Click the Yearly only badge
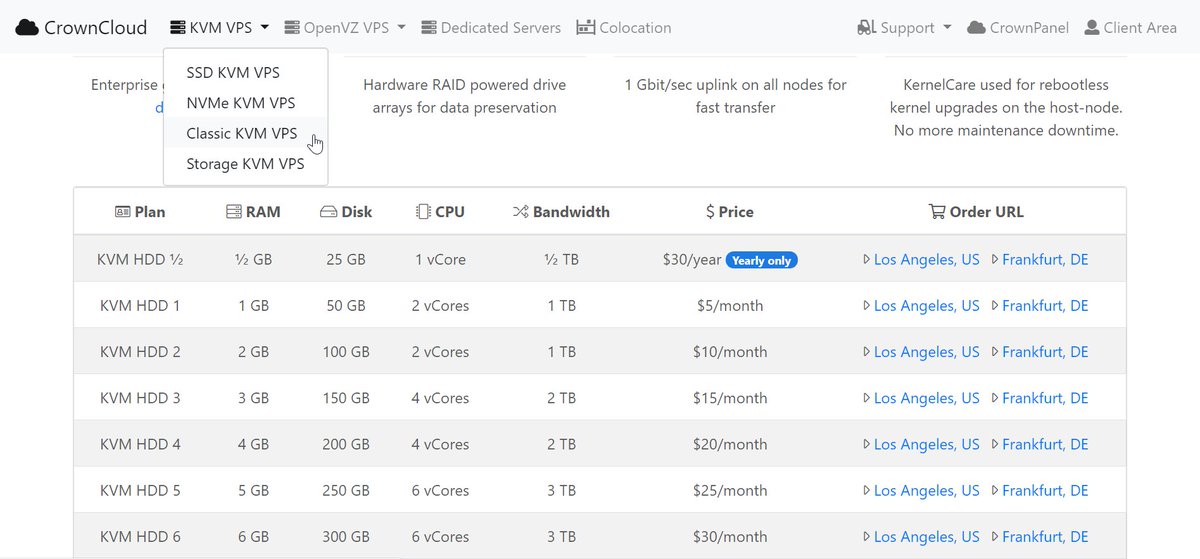 [762, 260]
